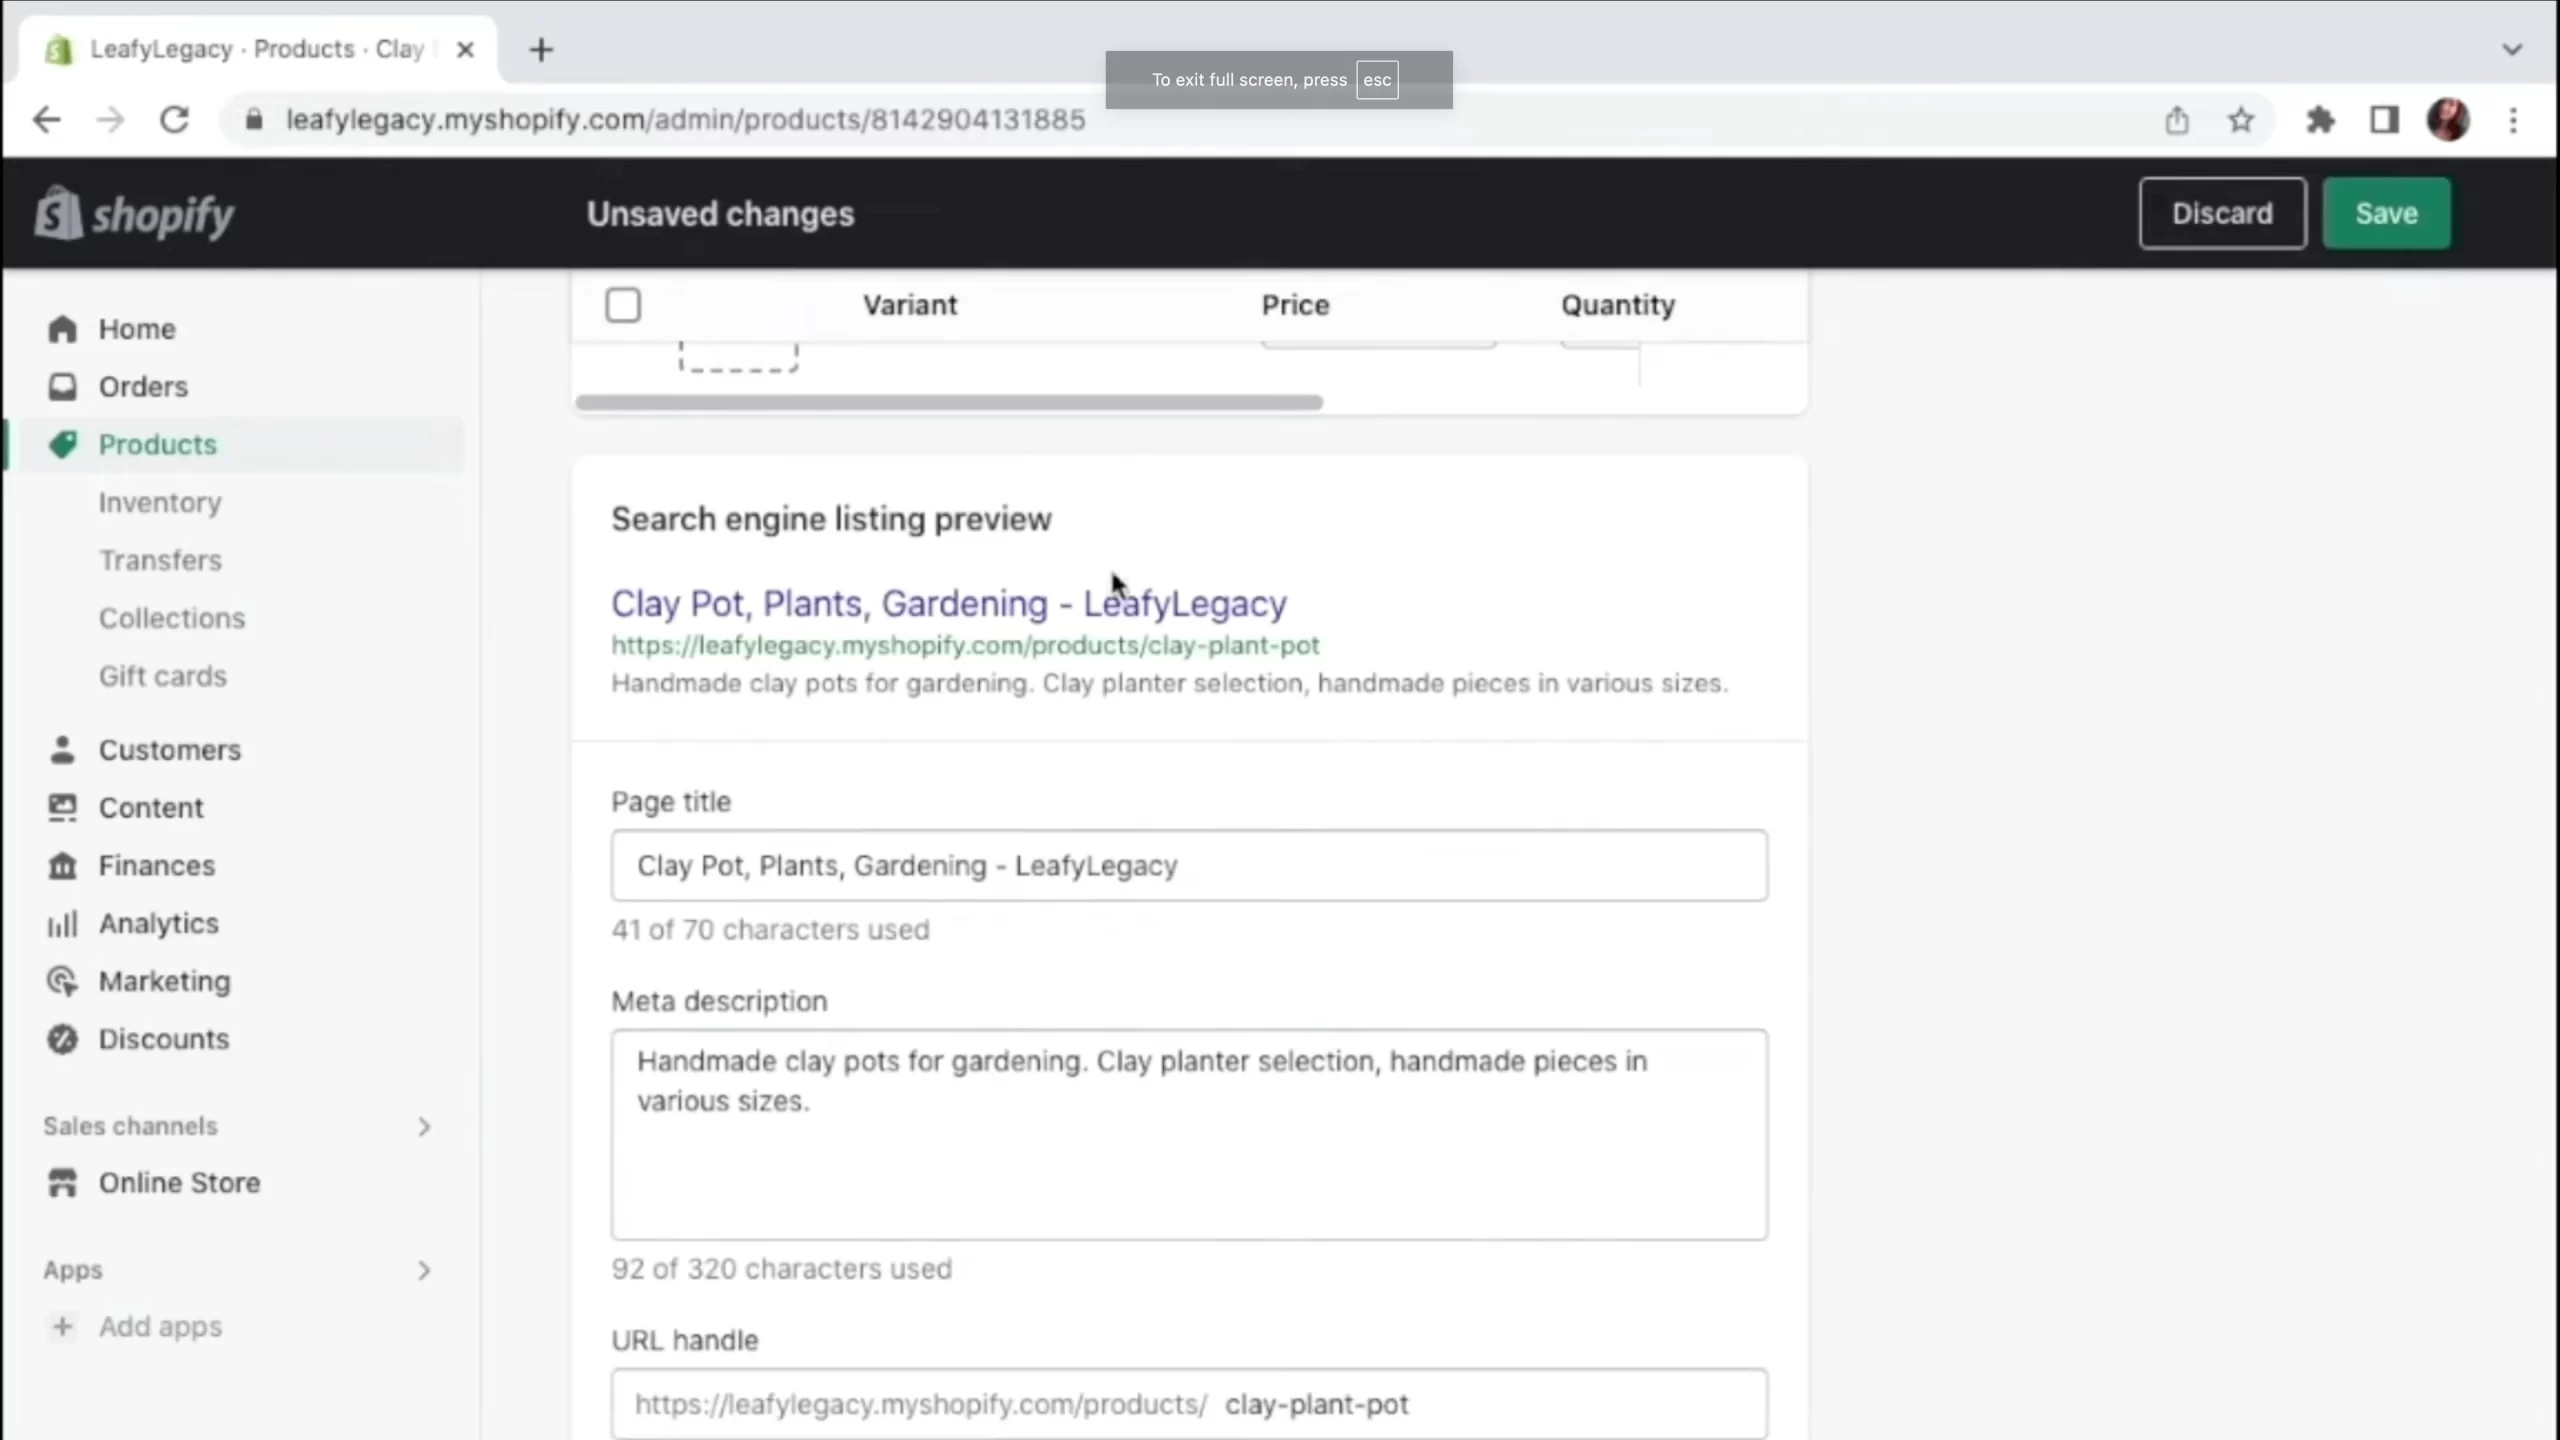
Task: Open Orders in the sidebar
Action: pyautogui.click(x=143, y=387)
